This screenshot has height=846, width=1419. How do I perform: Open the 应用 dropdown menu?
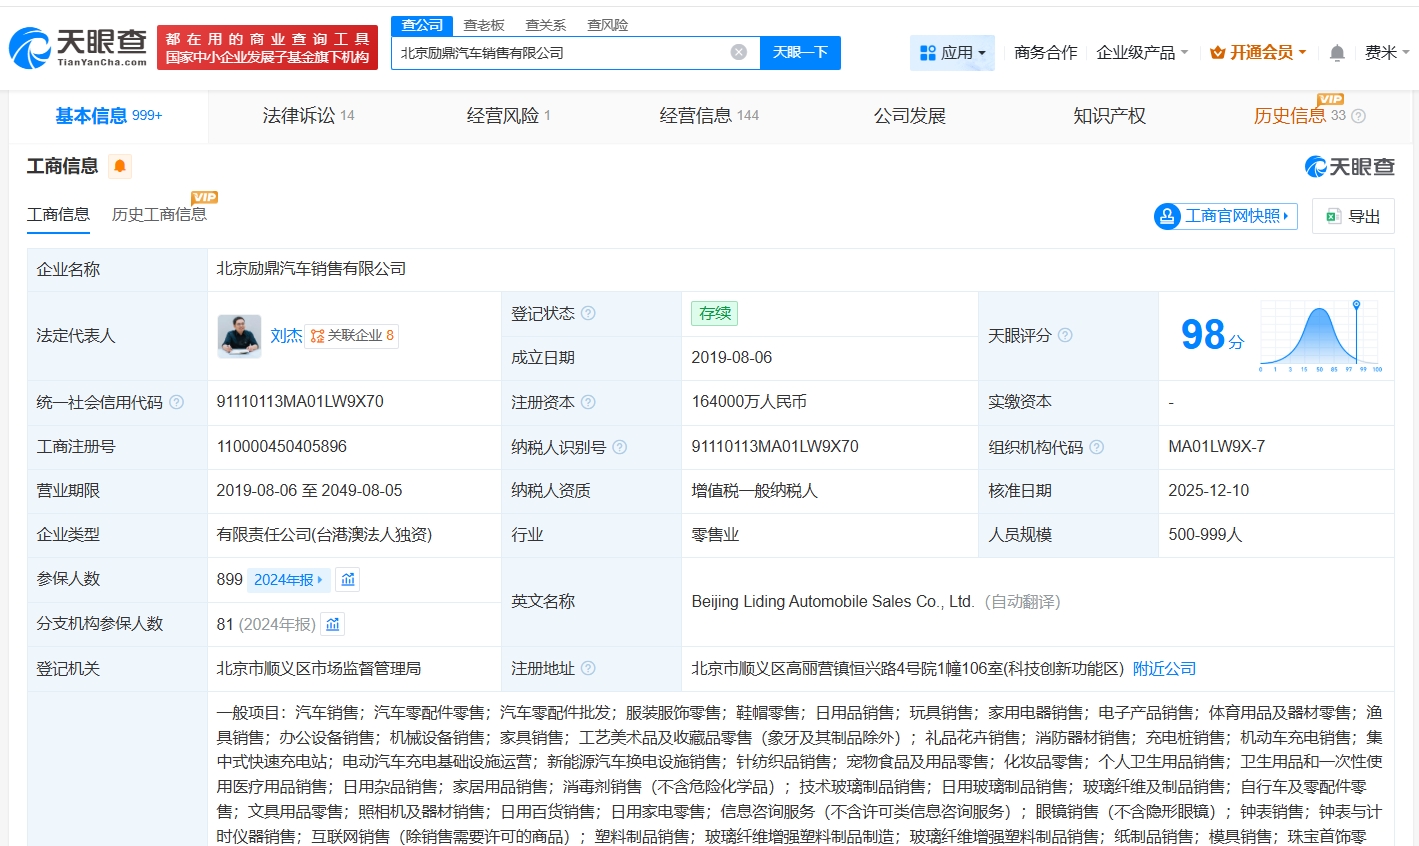click(x=953, y=52)
